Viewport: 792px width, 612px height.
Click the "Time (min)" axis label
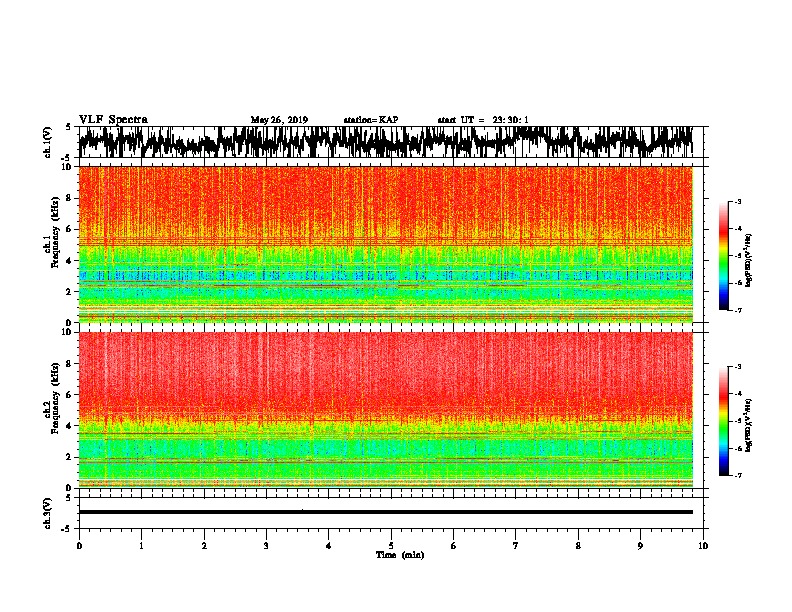coord(400,555)
